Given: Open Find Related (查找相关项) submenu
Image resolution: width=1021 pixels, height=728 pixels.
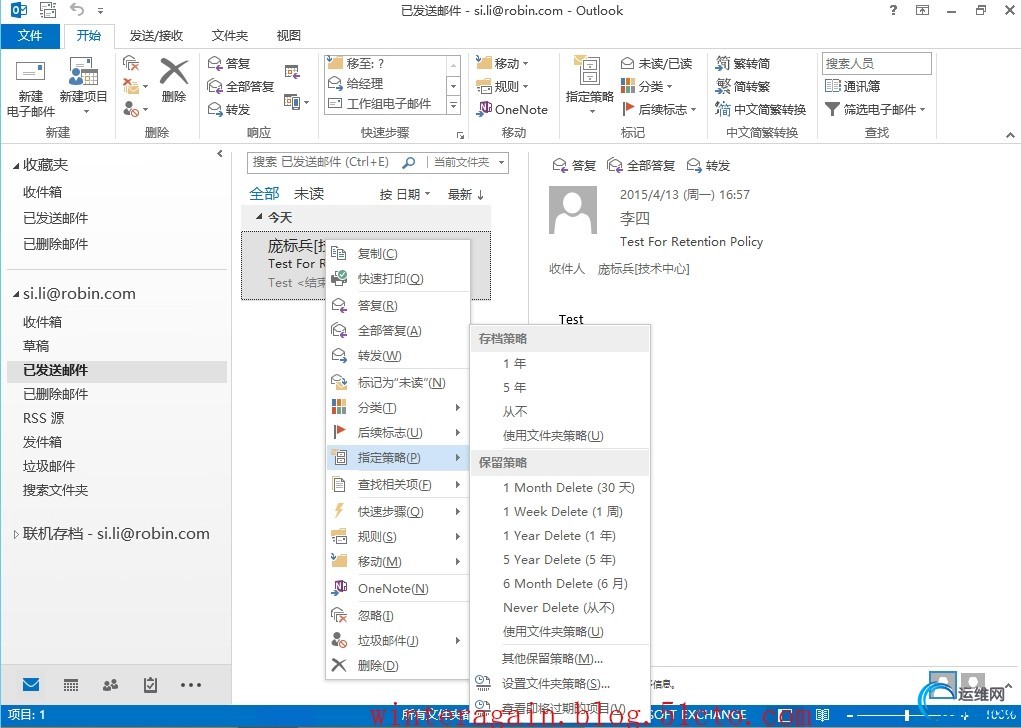Looking at the screenshot, I should (x=397, y=484).
